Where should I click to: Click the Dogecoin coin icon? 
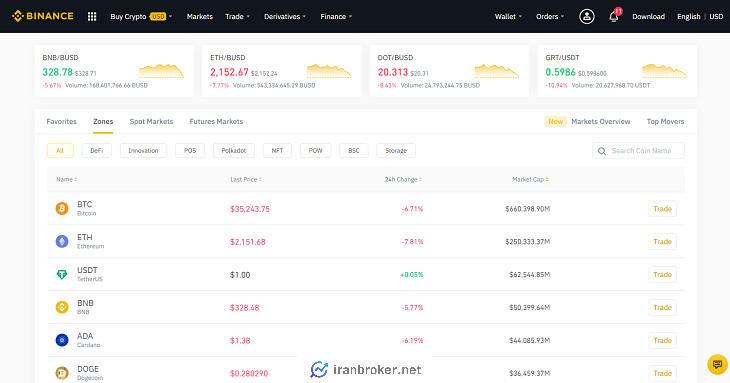62,373
